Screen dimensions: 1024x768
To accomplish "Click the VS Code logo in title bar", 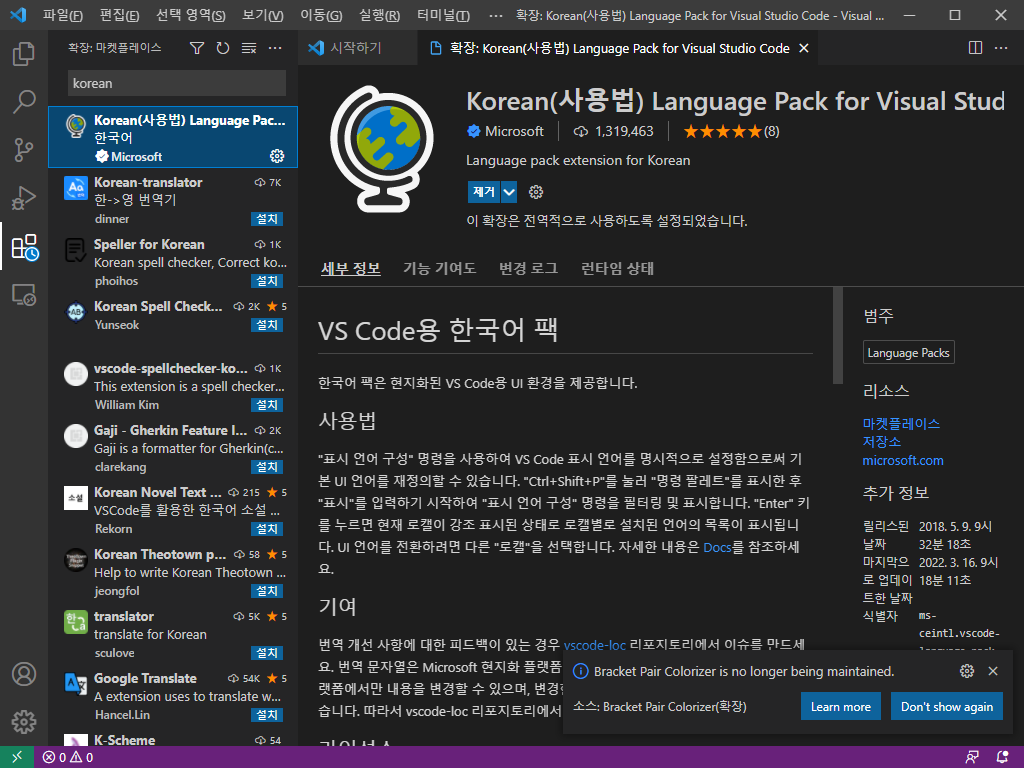I will coord(18,14).
